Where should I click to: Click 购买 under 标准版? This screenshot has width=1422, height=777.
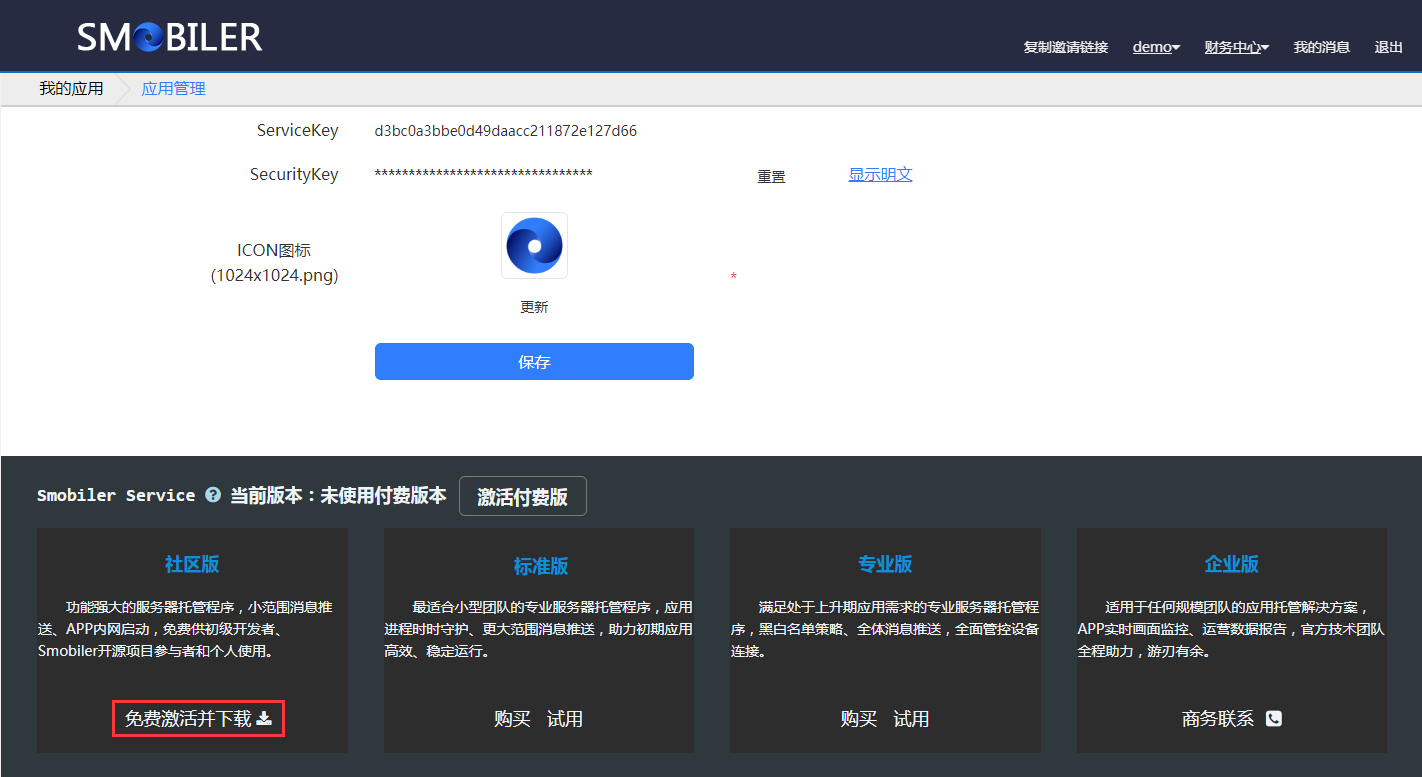tap(512, 719)
